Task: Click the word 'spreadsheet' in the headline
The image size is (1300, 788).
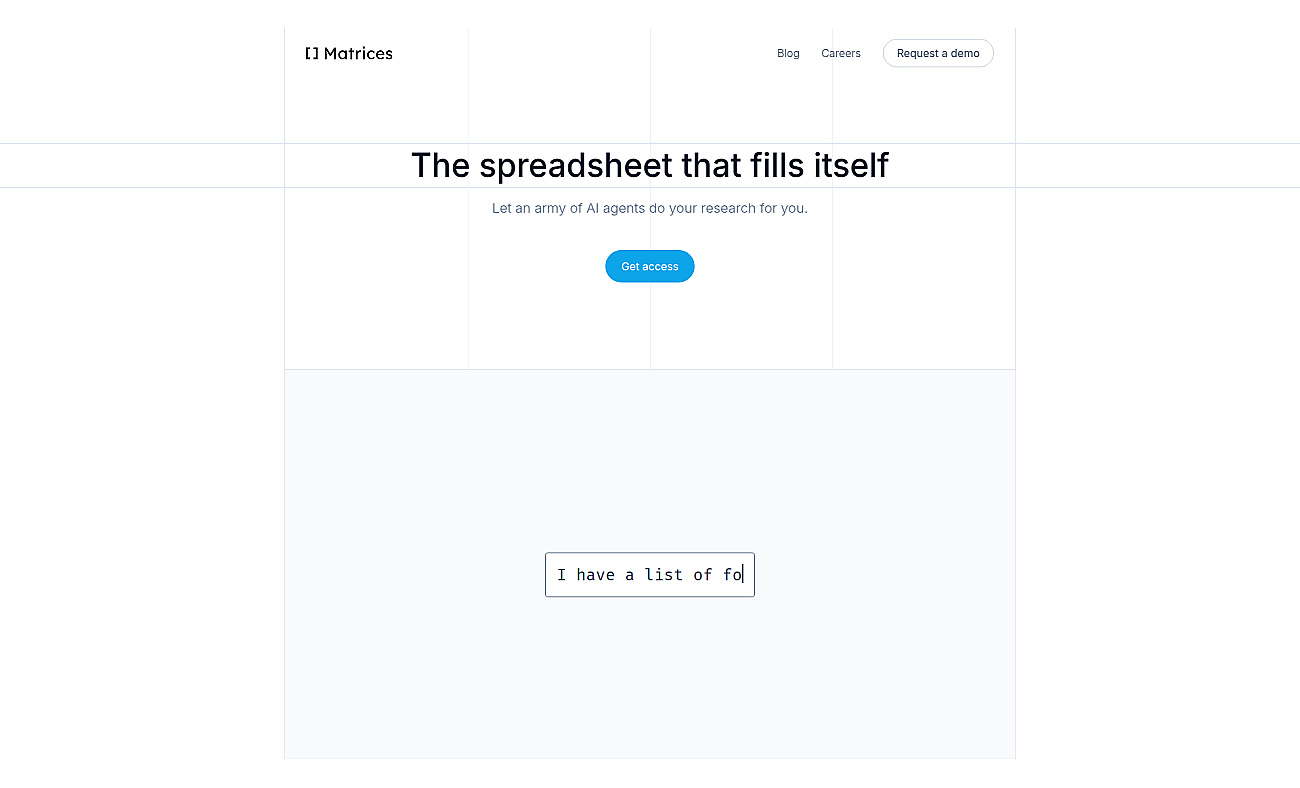Action: coord(577,165)
